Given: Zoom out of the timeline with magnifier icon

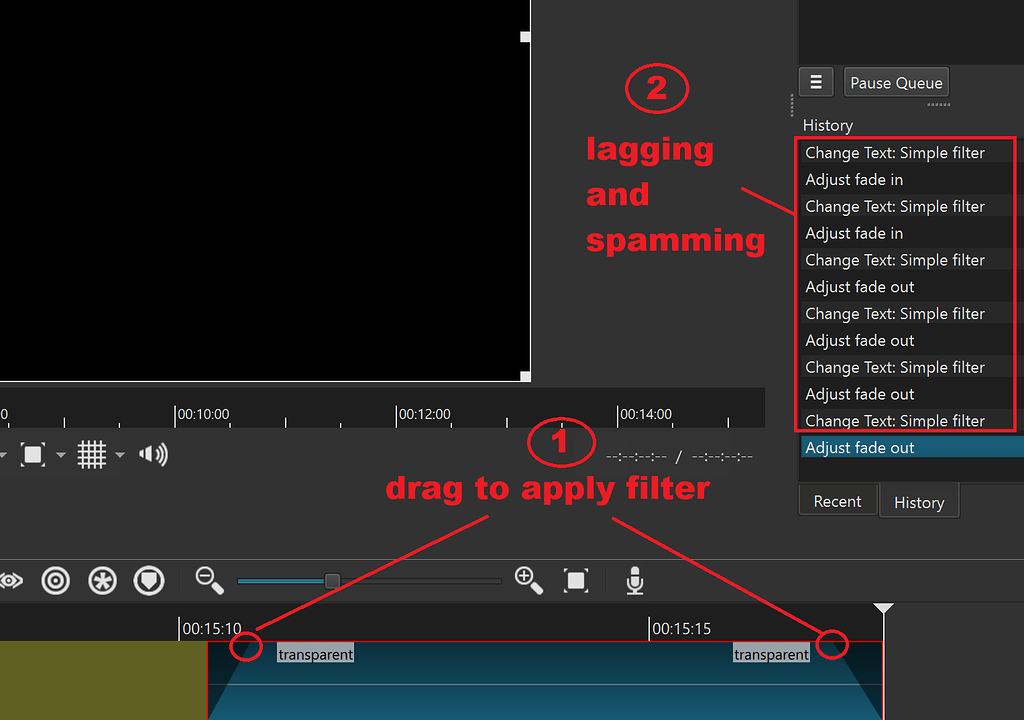Looking at the screenshot, I should tap(209, 580).
